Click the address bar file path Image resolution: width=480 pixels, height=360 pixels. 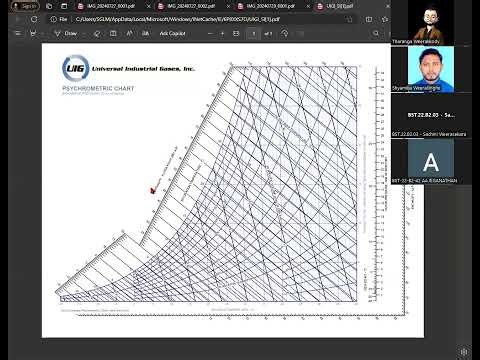pos(177,19)
